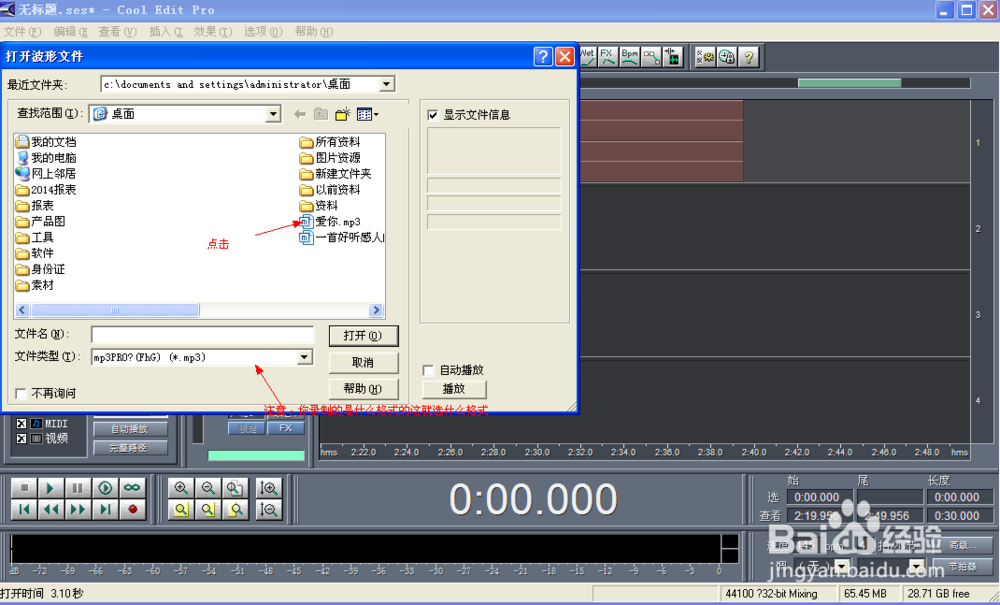
Task: Click the Bpm tempo toolbar icon
Action: click(x=631, y=56)
